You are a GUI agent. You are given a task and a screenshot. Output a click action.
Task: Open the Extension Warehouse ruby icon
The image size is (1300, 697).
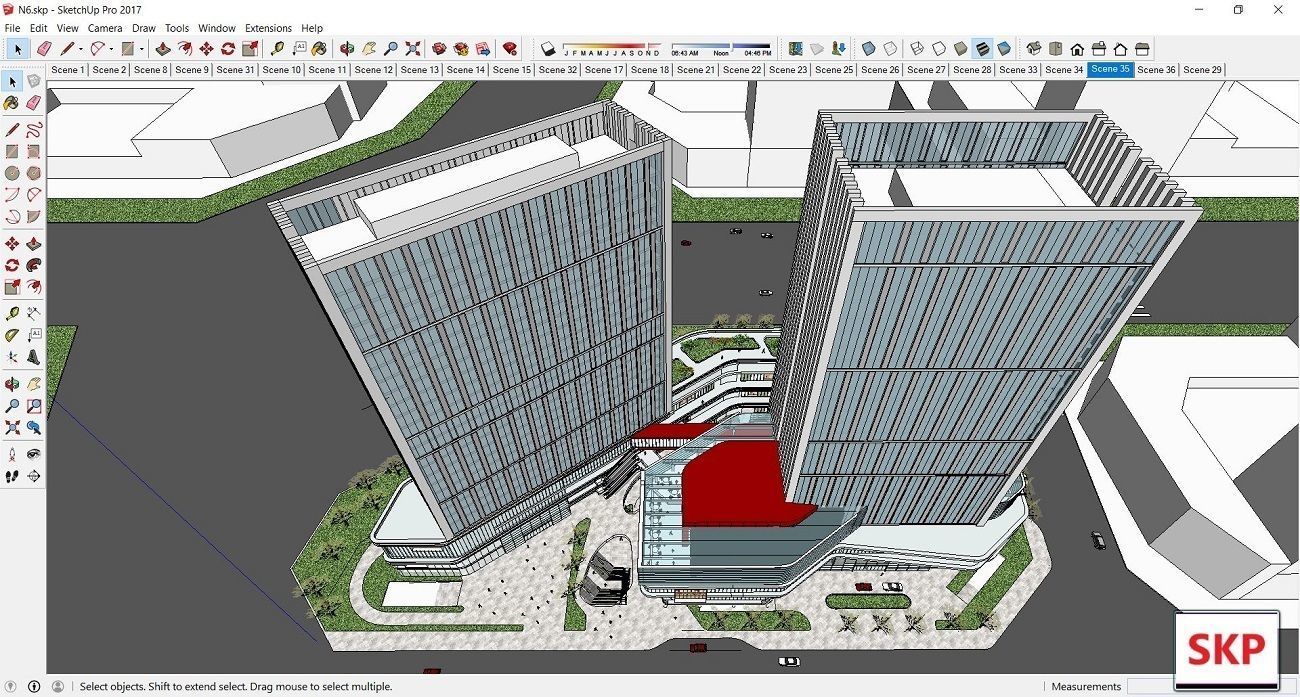pos(510,48)
